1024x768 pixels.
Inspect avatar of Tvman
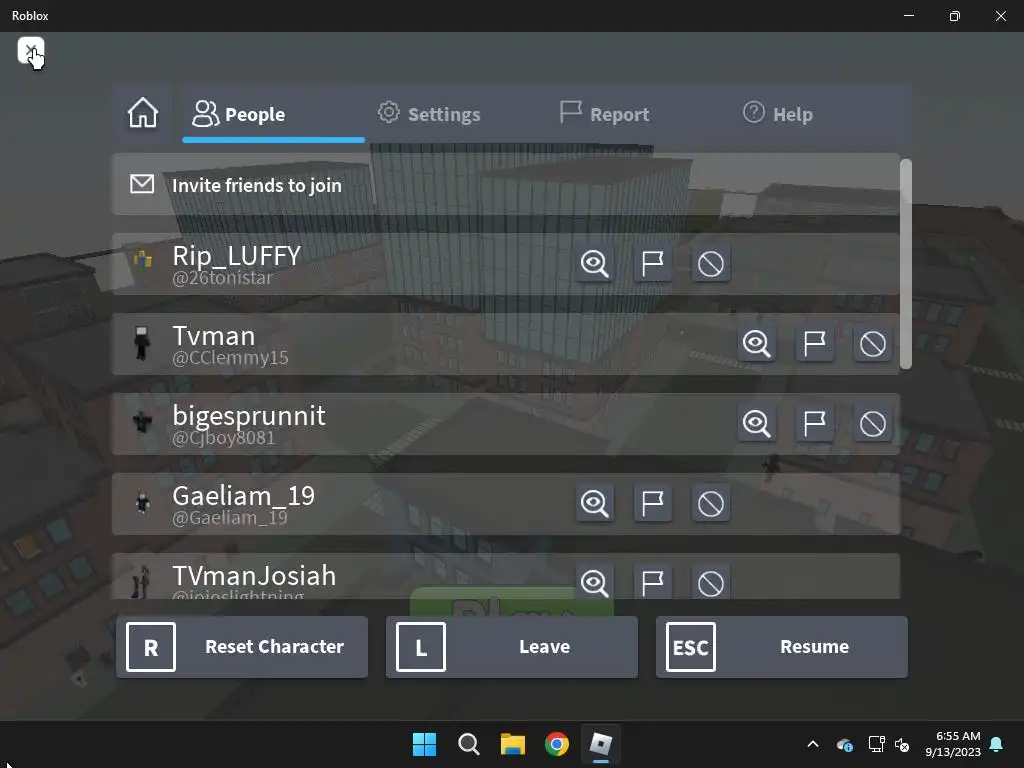pos(756,344)
